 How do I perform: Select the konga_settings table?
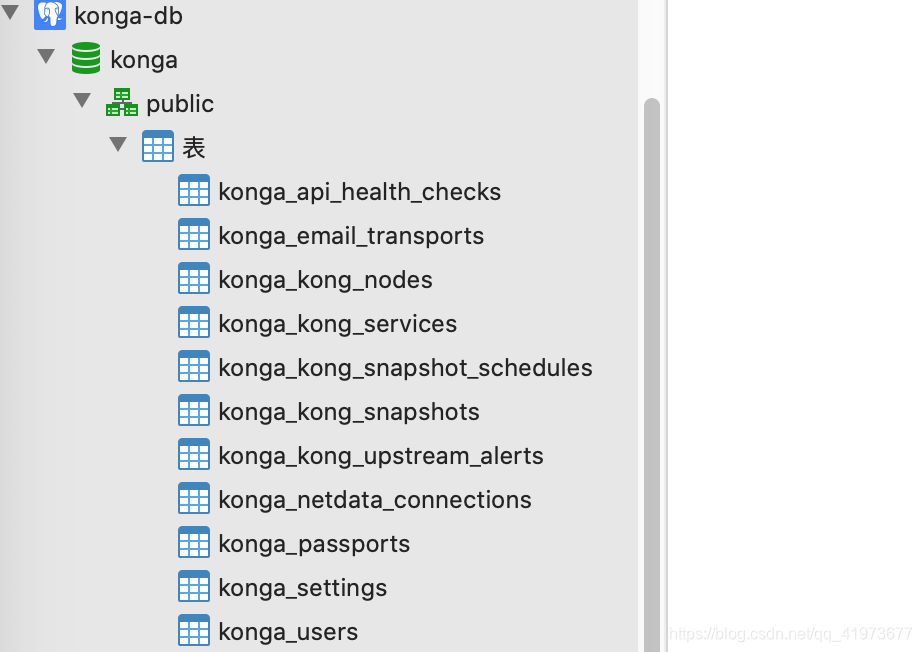click(302, 588)
